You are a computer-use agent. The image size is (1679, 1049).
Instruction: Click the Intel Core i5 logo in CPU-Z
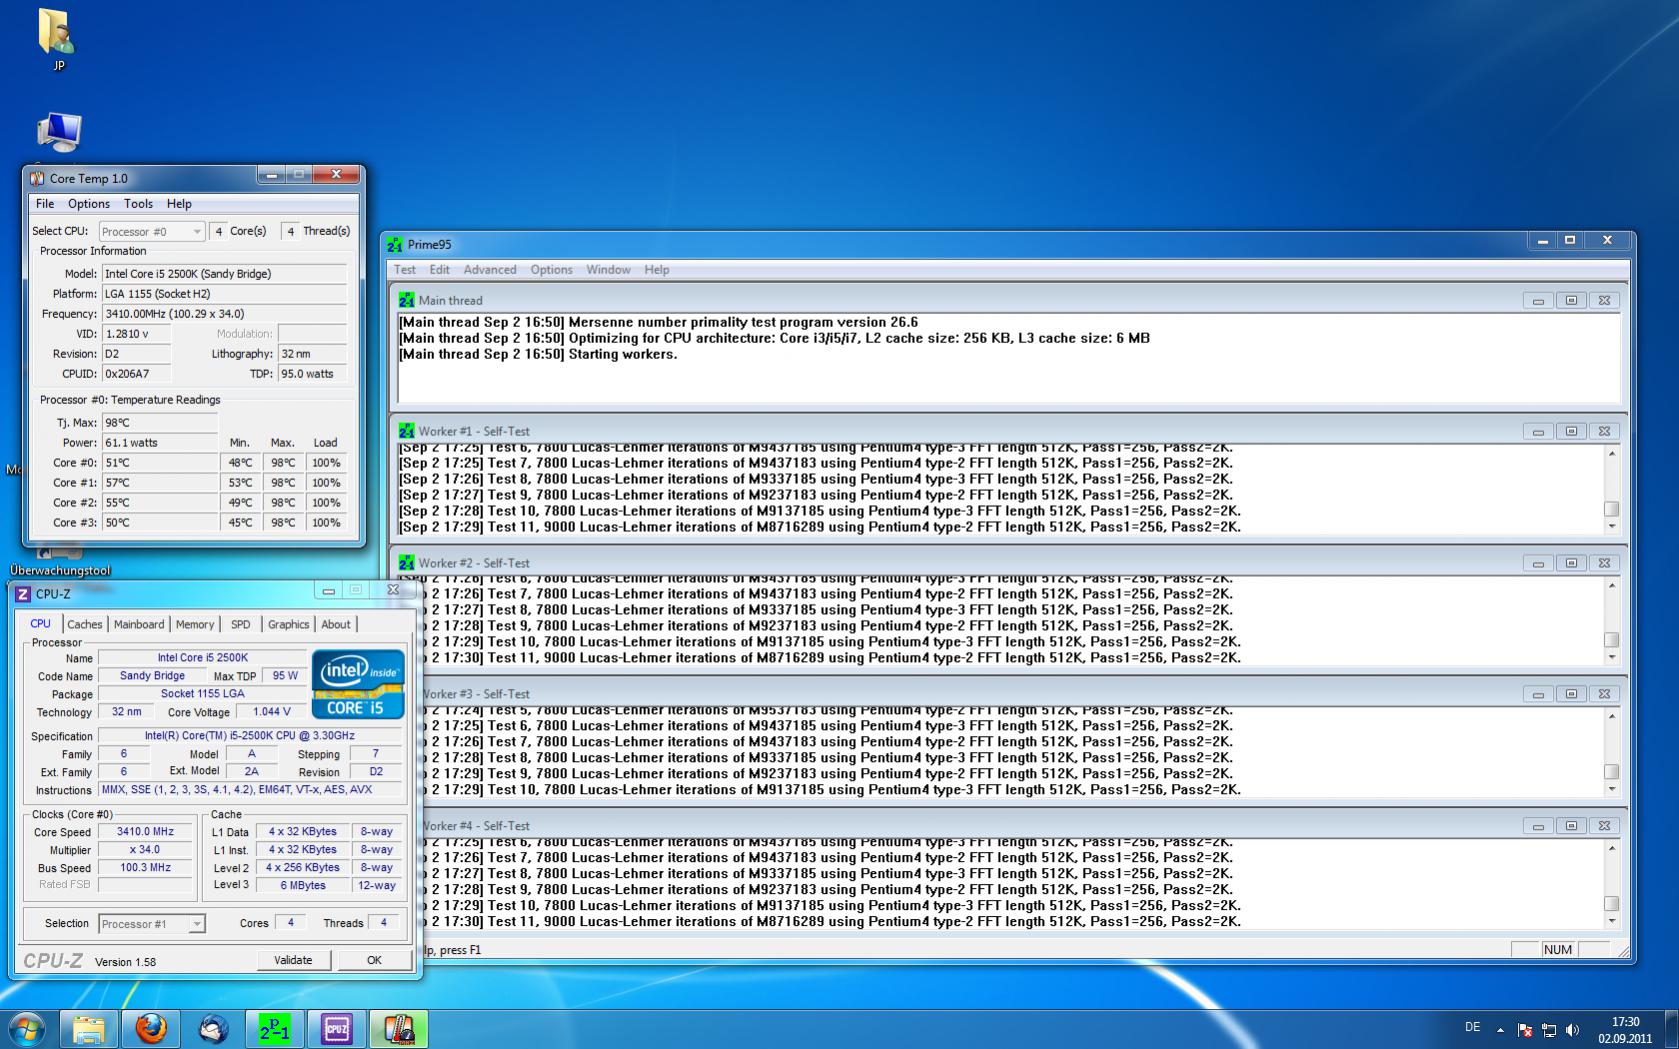pos(358,684)
